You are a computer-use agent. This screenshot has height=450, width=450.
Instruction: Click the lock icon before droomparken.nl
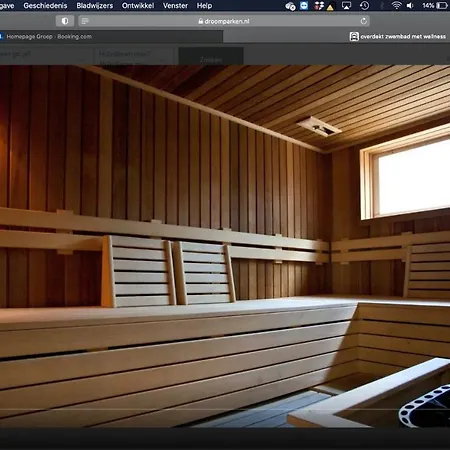pos(201,21)
